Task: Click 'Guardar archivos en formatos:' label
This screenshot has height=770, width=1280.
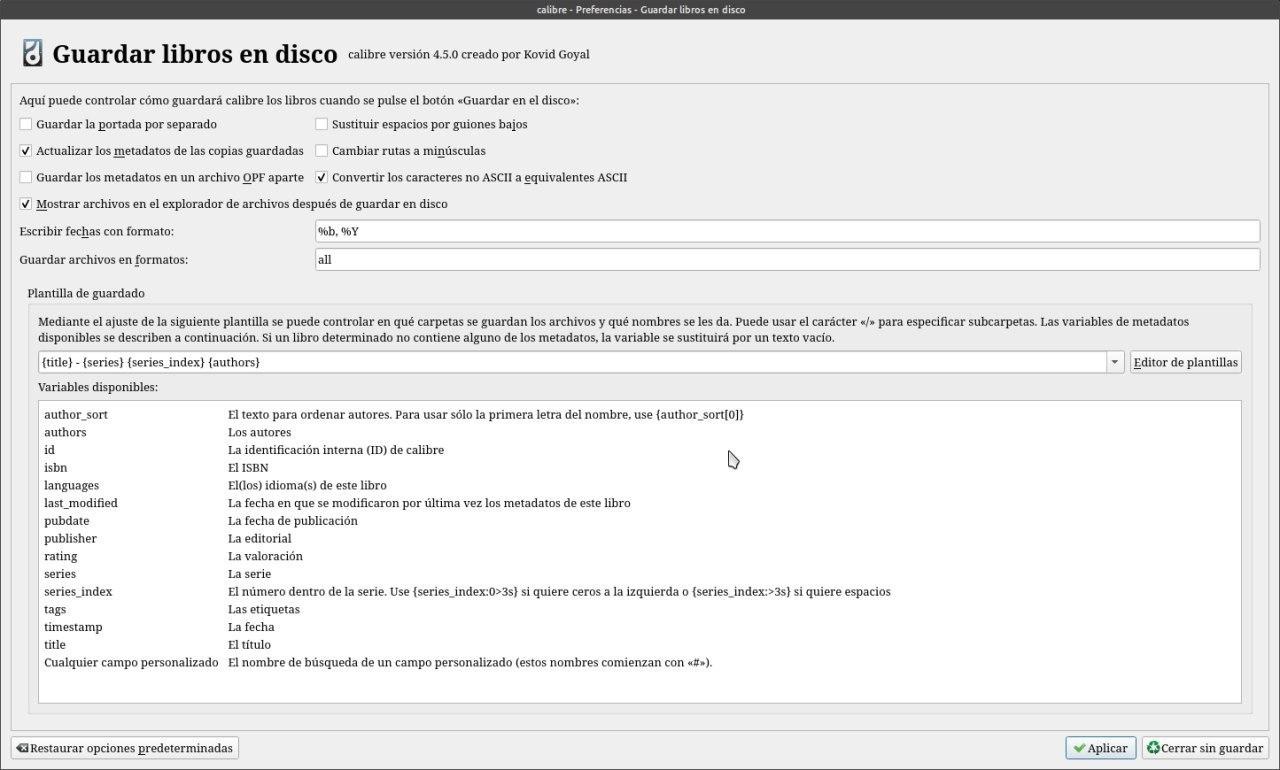Action: tap(104, 259)
